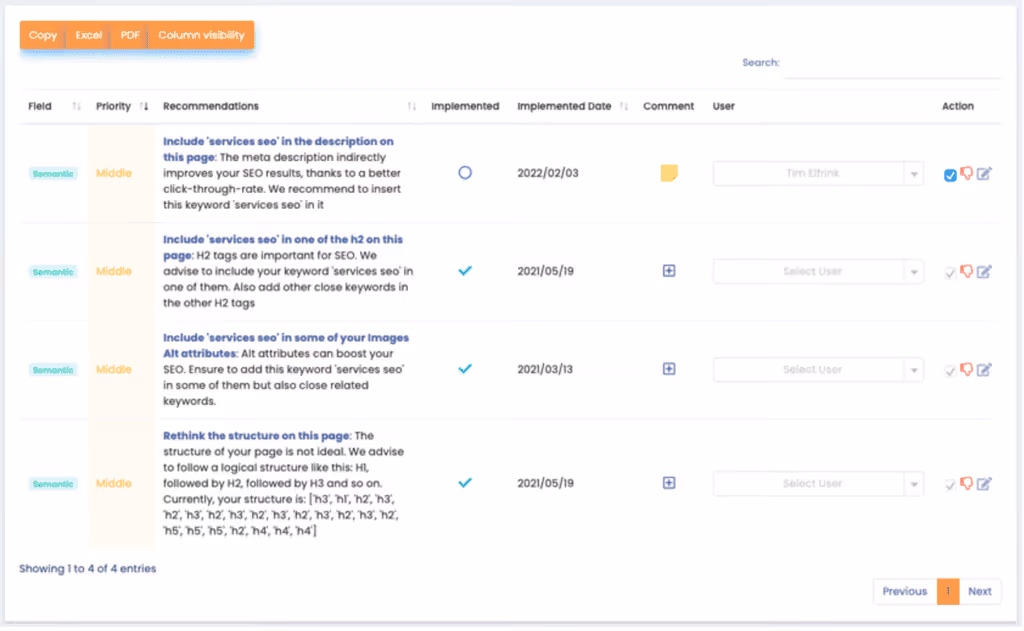The width and height of the screenshot is (1024, 631).
Task: Click the 'Showing 1 to 4 of 4 entries' text
Action: (x=88, y=569)
